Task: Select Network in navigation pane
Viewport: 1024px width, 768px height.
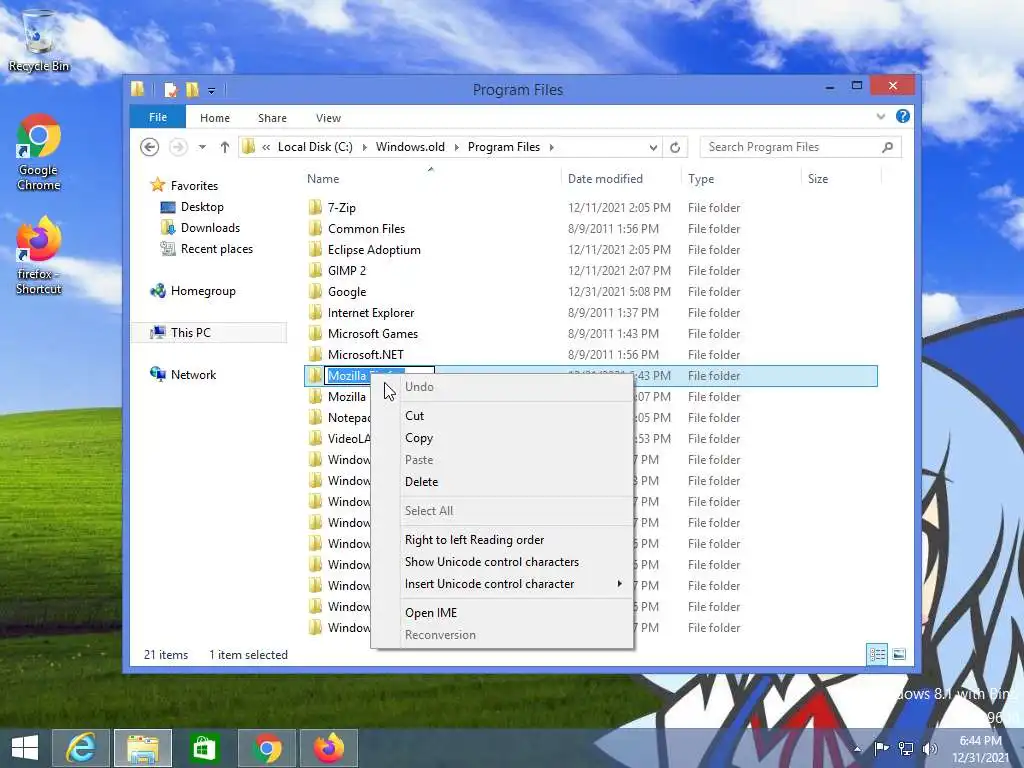Action: tap(193, 375)
